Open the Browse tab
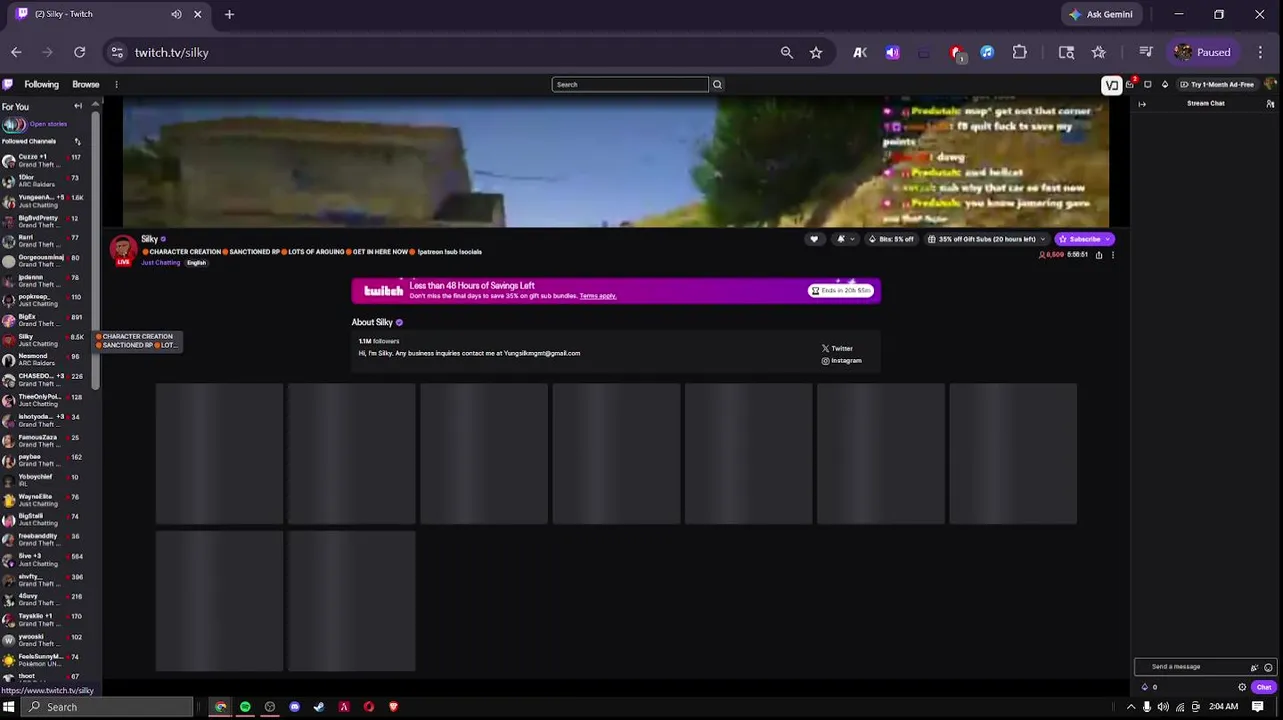Image resolution: width=1283 pixels, height=720 pixels. point(86,85)
